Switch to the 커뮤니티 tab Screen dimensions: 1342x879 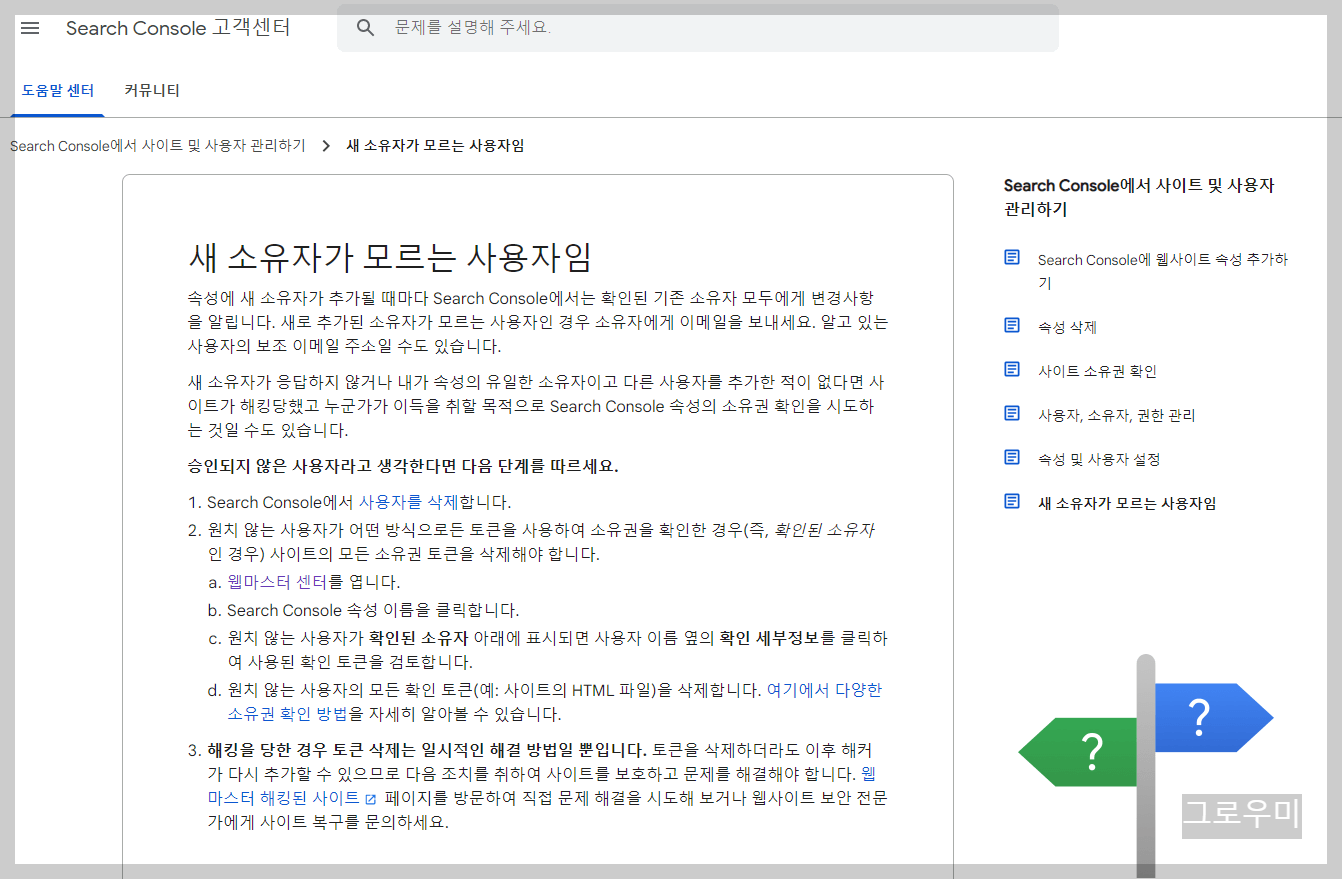coord(152,91)
